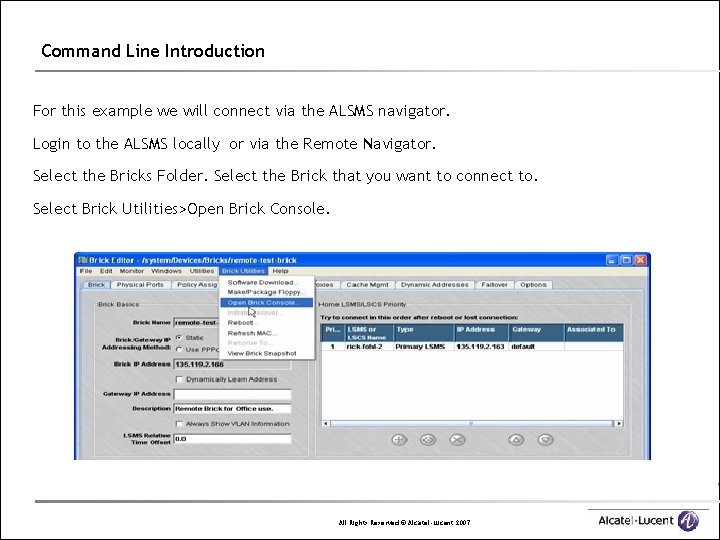Image resolution: width=720 pixels, height=540 pixels.
Task: Collapse the Brick Utilities menu
Action: pyautogui.click(x=243, y=271)
